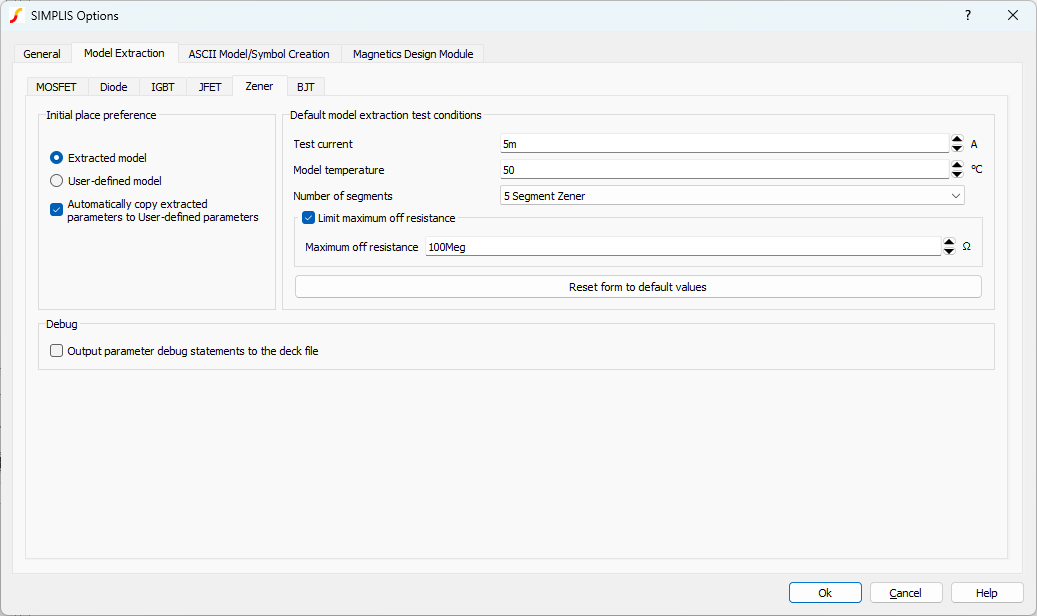Click the Test current input field
The image size is (1037, 616).
[723, 144]
